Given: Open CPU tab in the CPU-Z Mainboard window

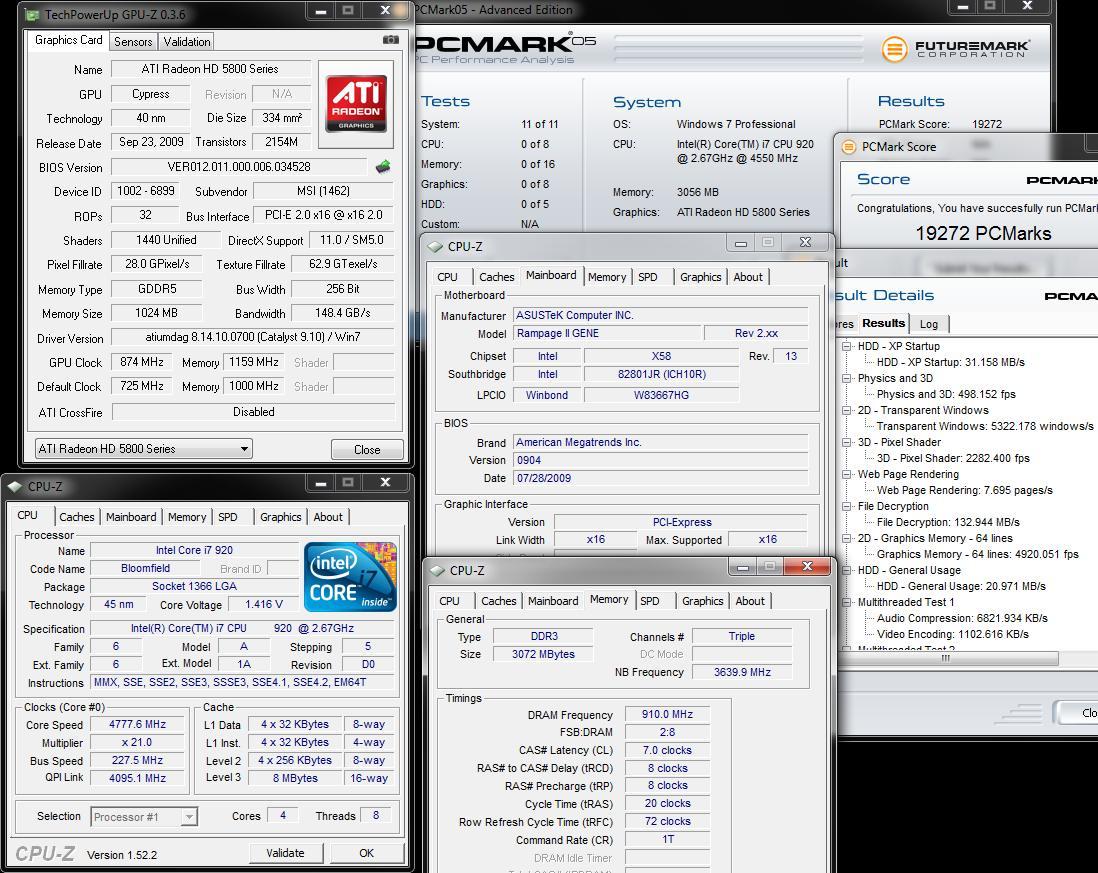Looking at the screenshot, I should [447, 277].
